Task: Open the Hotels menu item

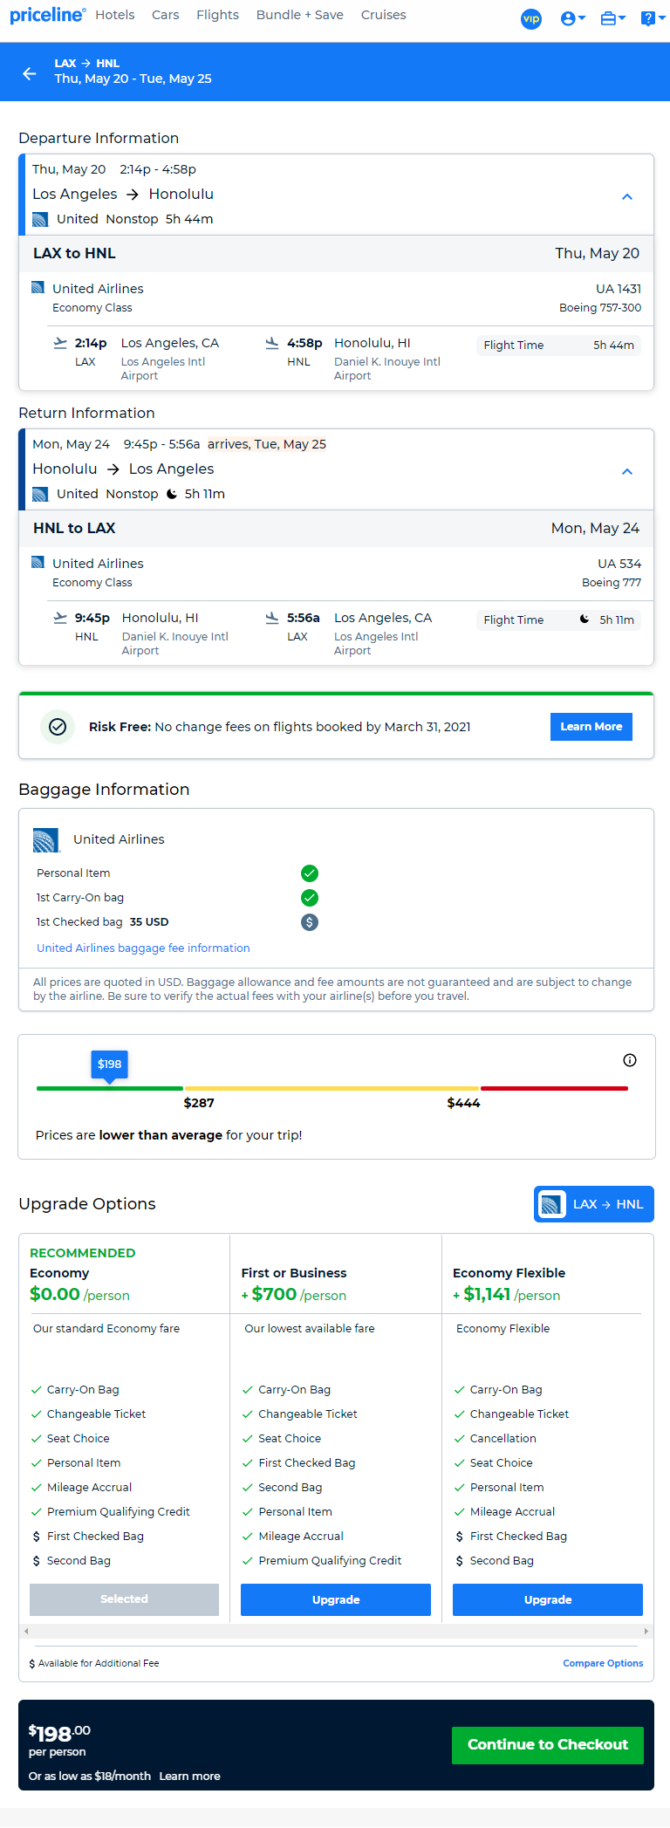Action: pyautogui.click(x=115, y=15)
